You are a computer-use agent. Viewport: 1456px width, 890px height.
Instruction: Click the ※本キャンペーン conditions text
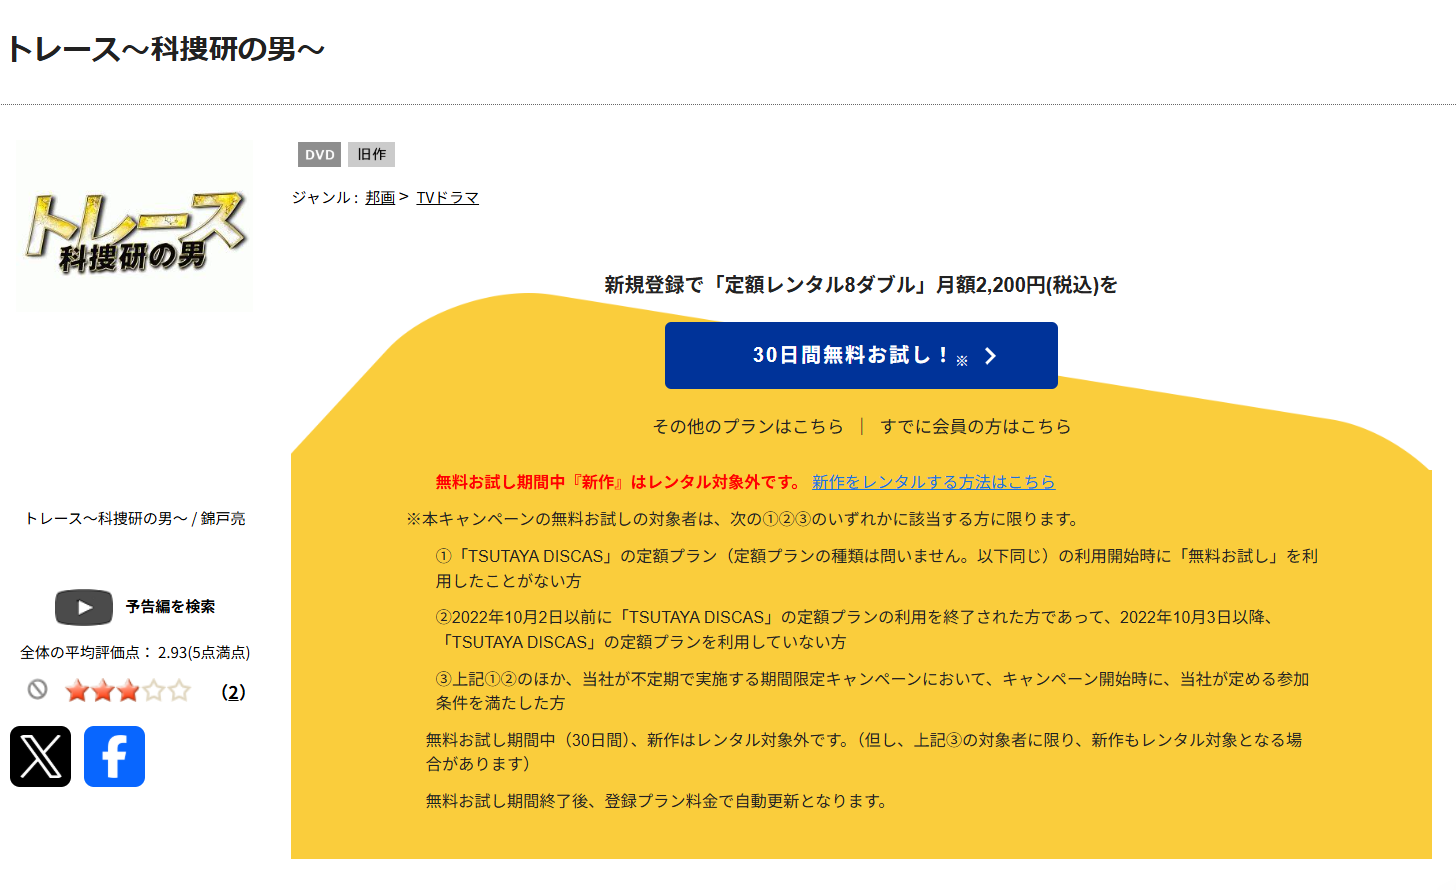[x=745, y=519]
